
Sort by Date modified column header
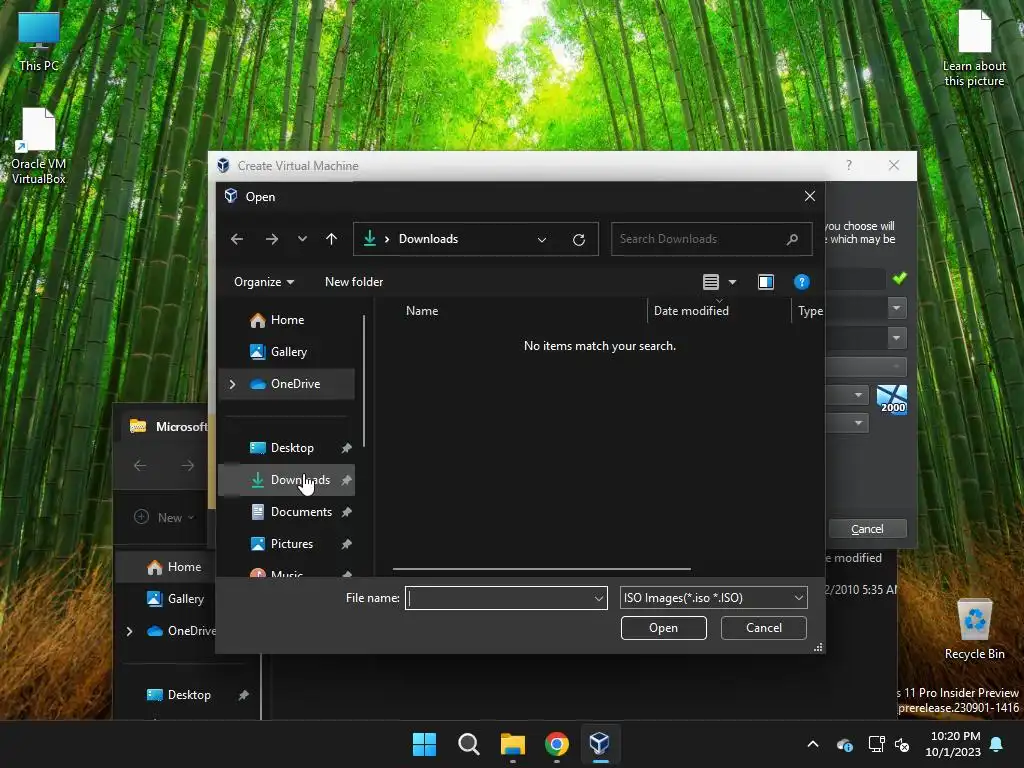691,311
